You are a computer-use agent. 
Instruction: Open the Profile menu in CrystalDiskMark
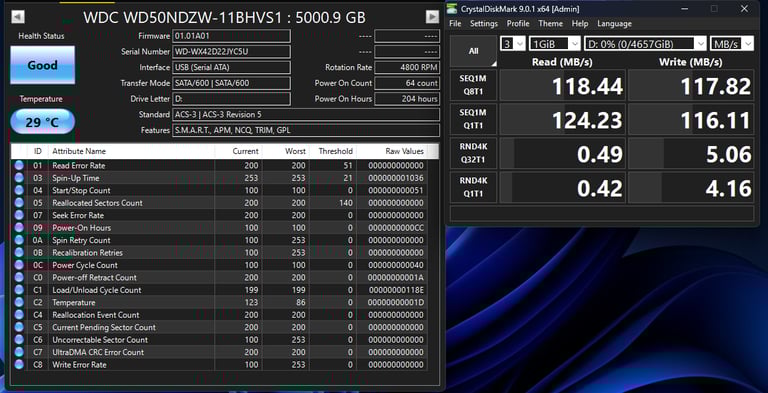[518, 24]
